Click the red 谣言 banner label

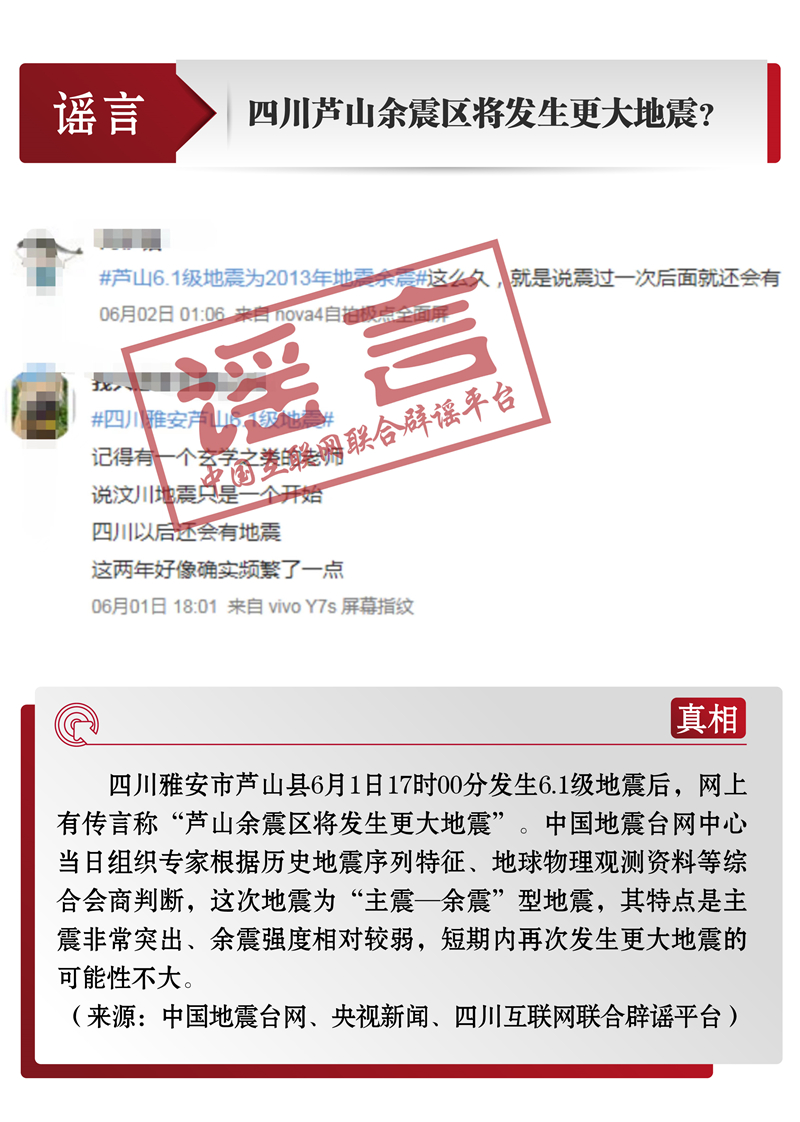[98, 114]
